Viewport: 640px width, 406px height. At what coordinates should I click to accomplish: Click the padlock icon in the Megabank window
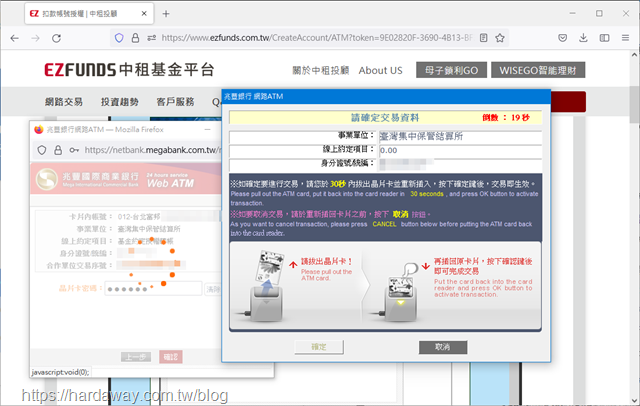point(58,150)
